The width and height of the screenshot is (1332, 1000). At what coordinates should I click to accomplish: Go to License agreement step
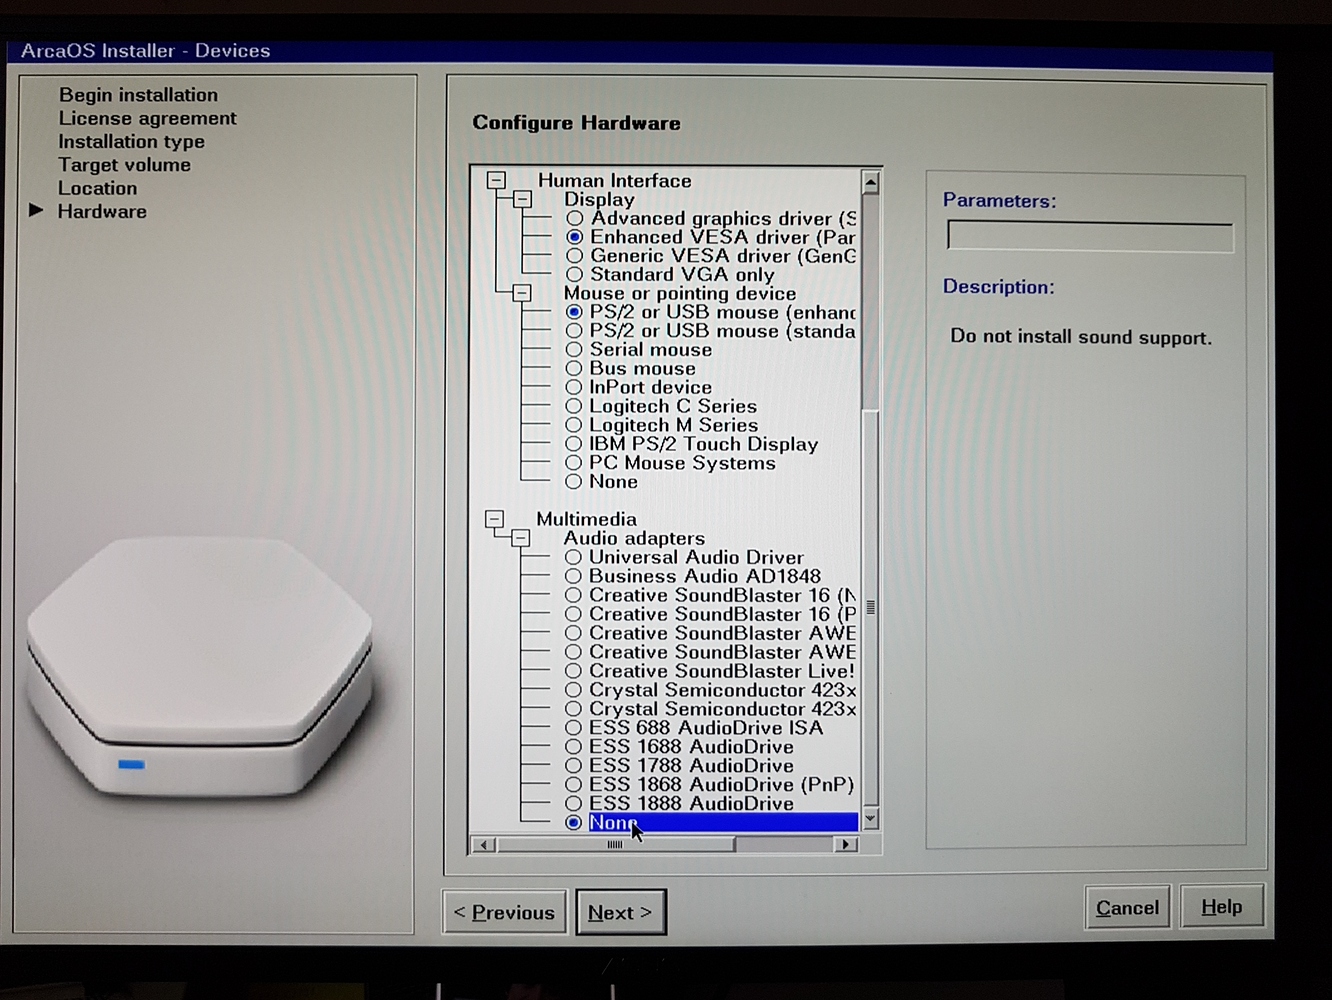point(147,118)
